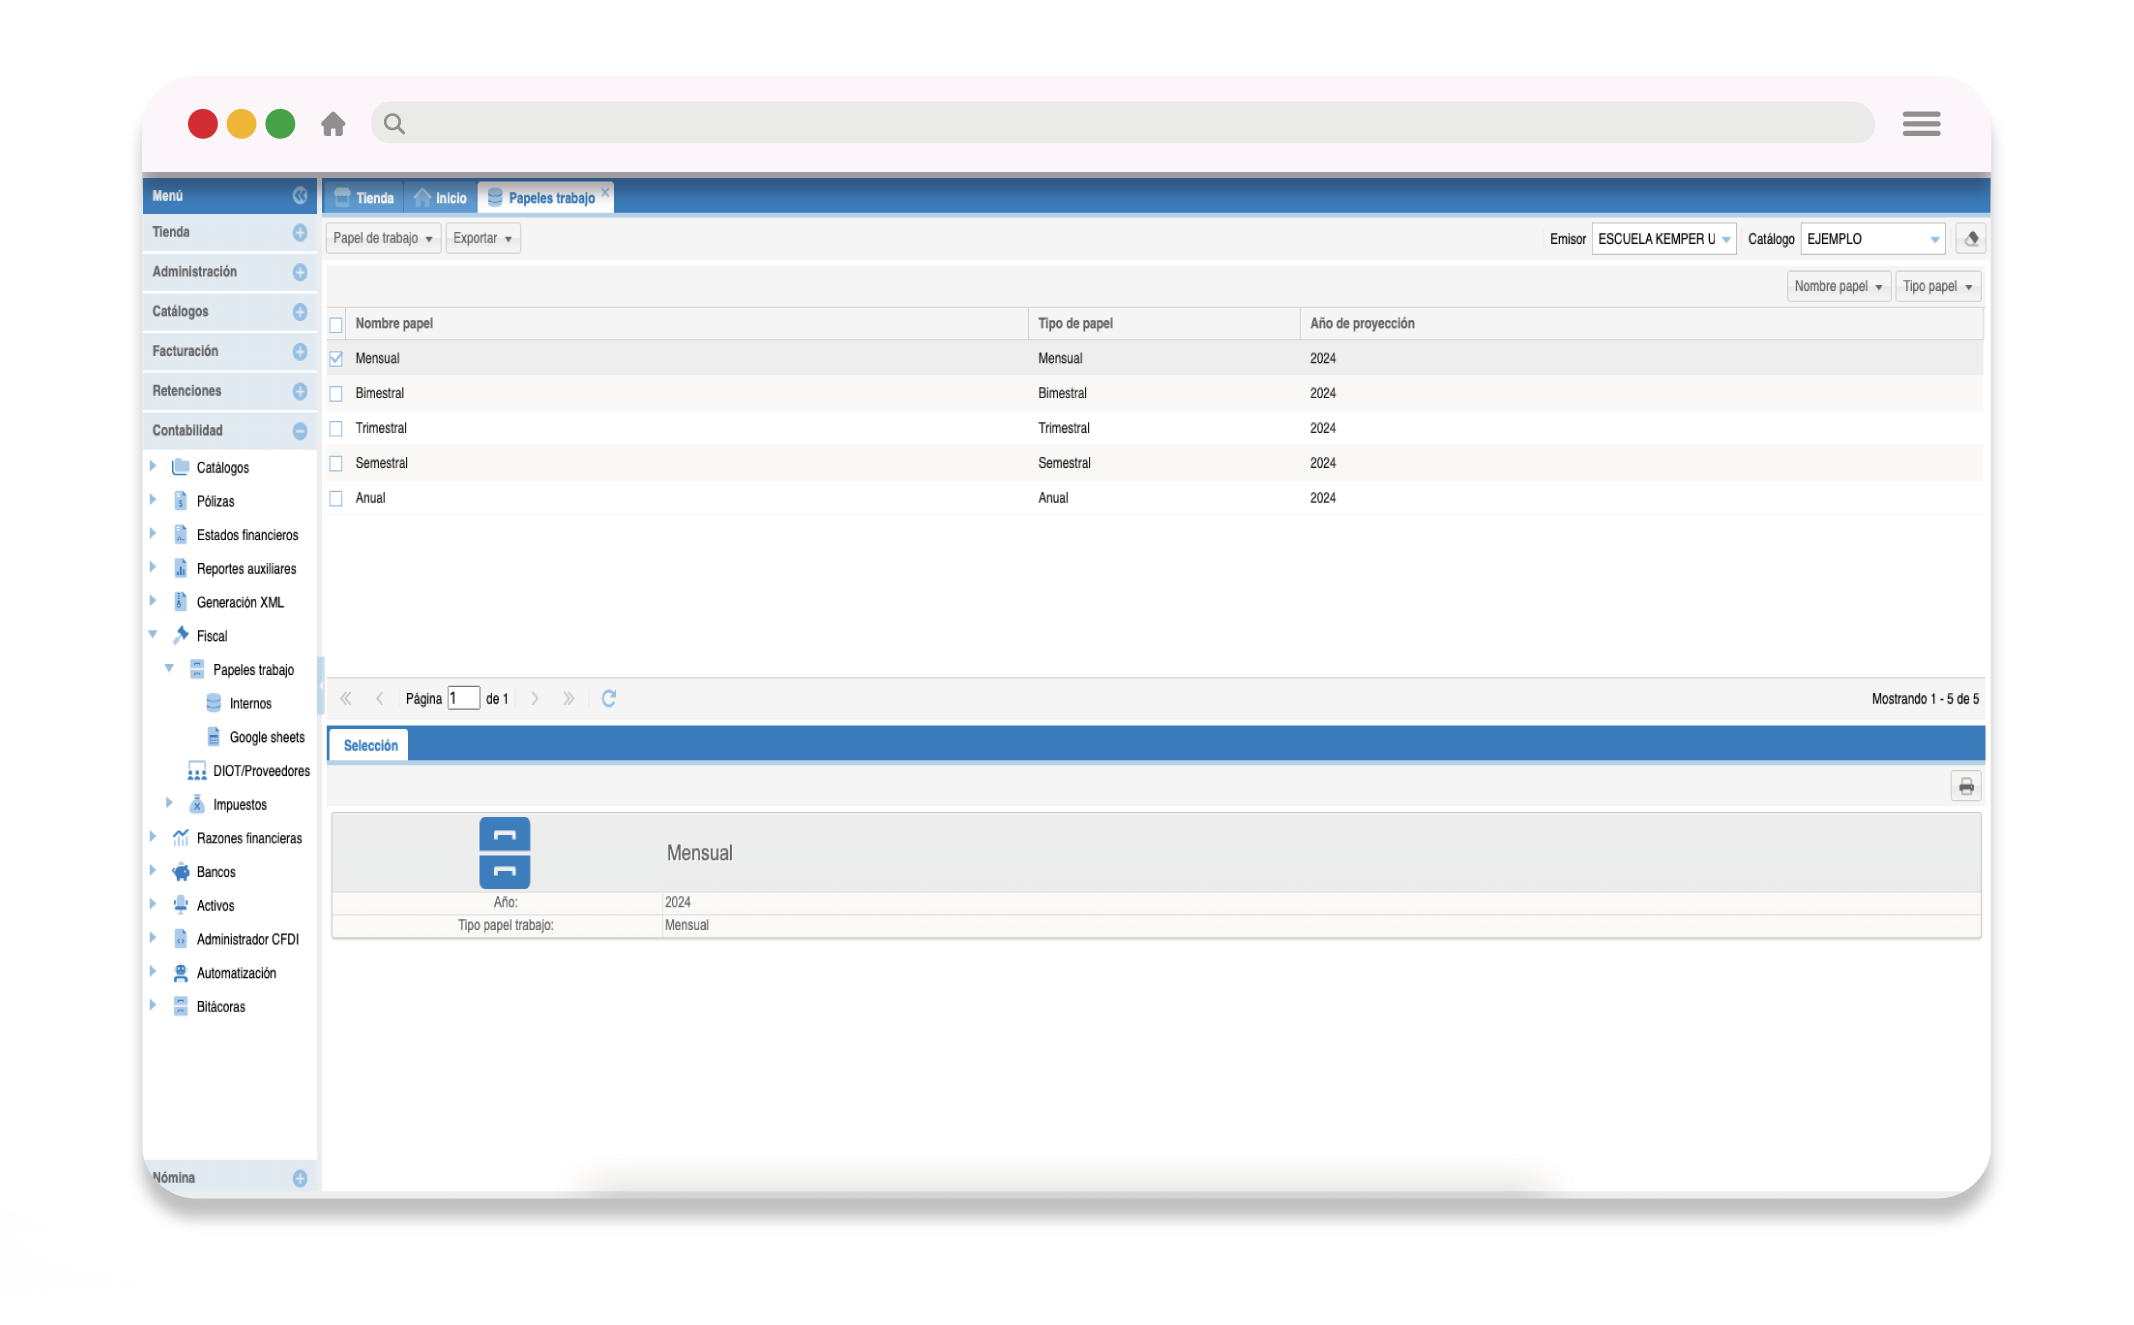The width and height of the screenshot is (2134, 1325).
Task: Uncheck the Mensual row checkbox
Action: pos(336,359)
